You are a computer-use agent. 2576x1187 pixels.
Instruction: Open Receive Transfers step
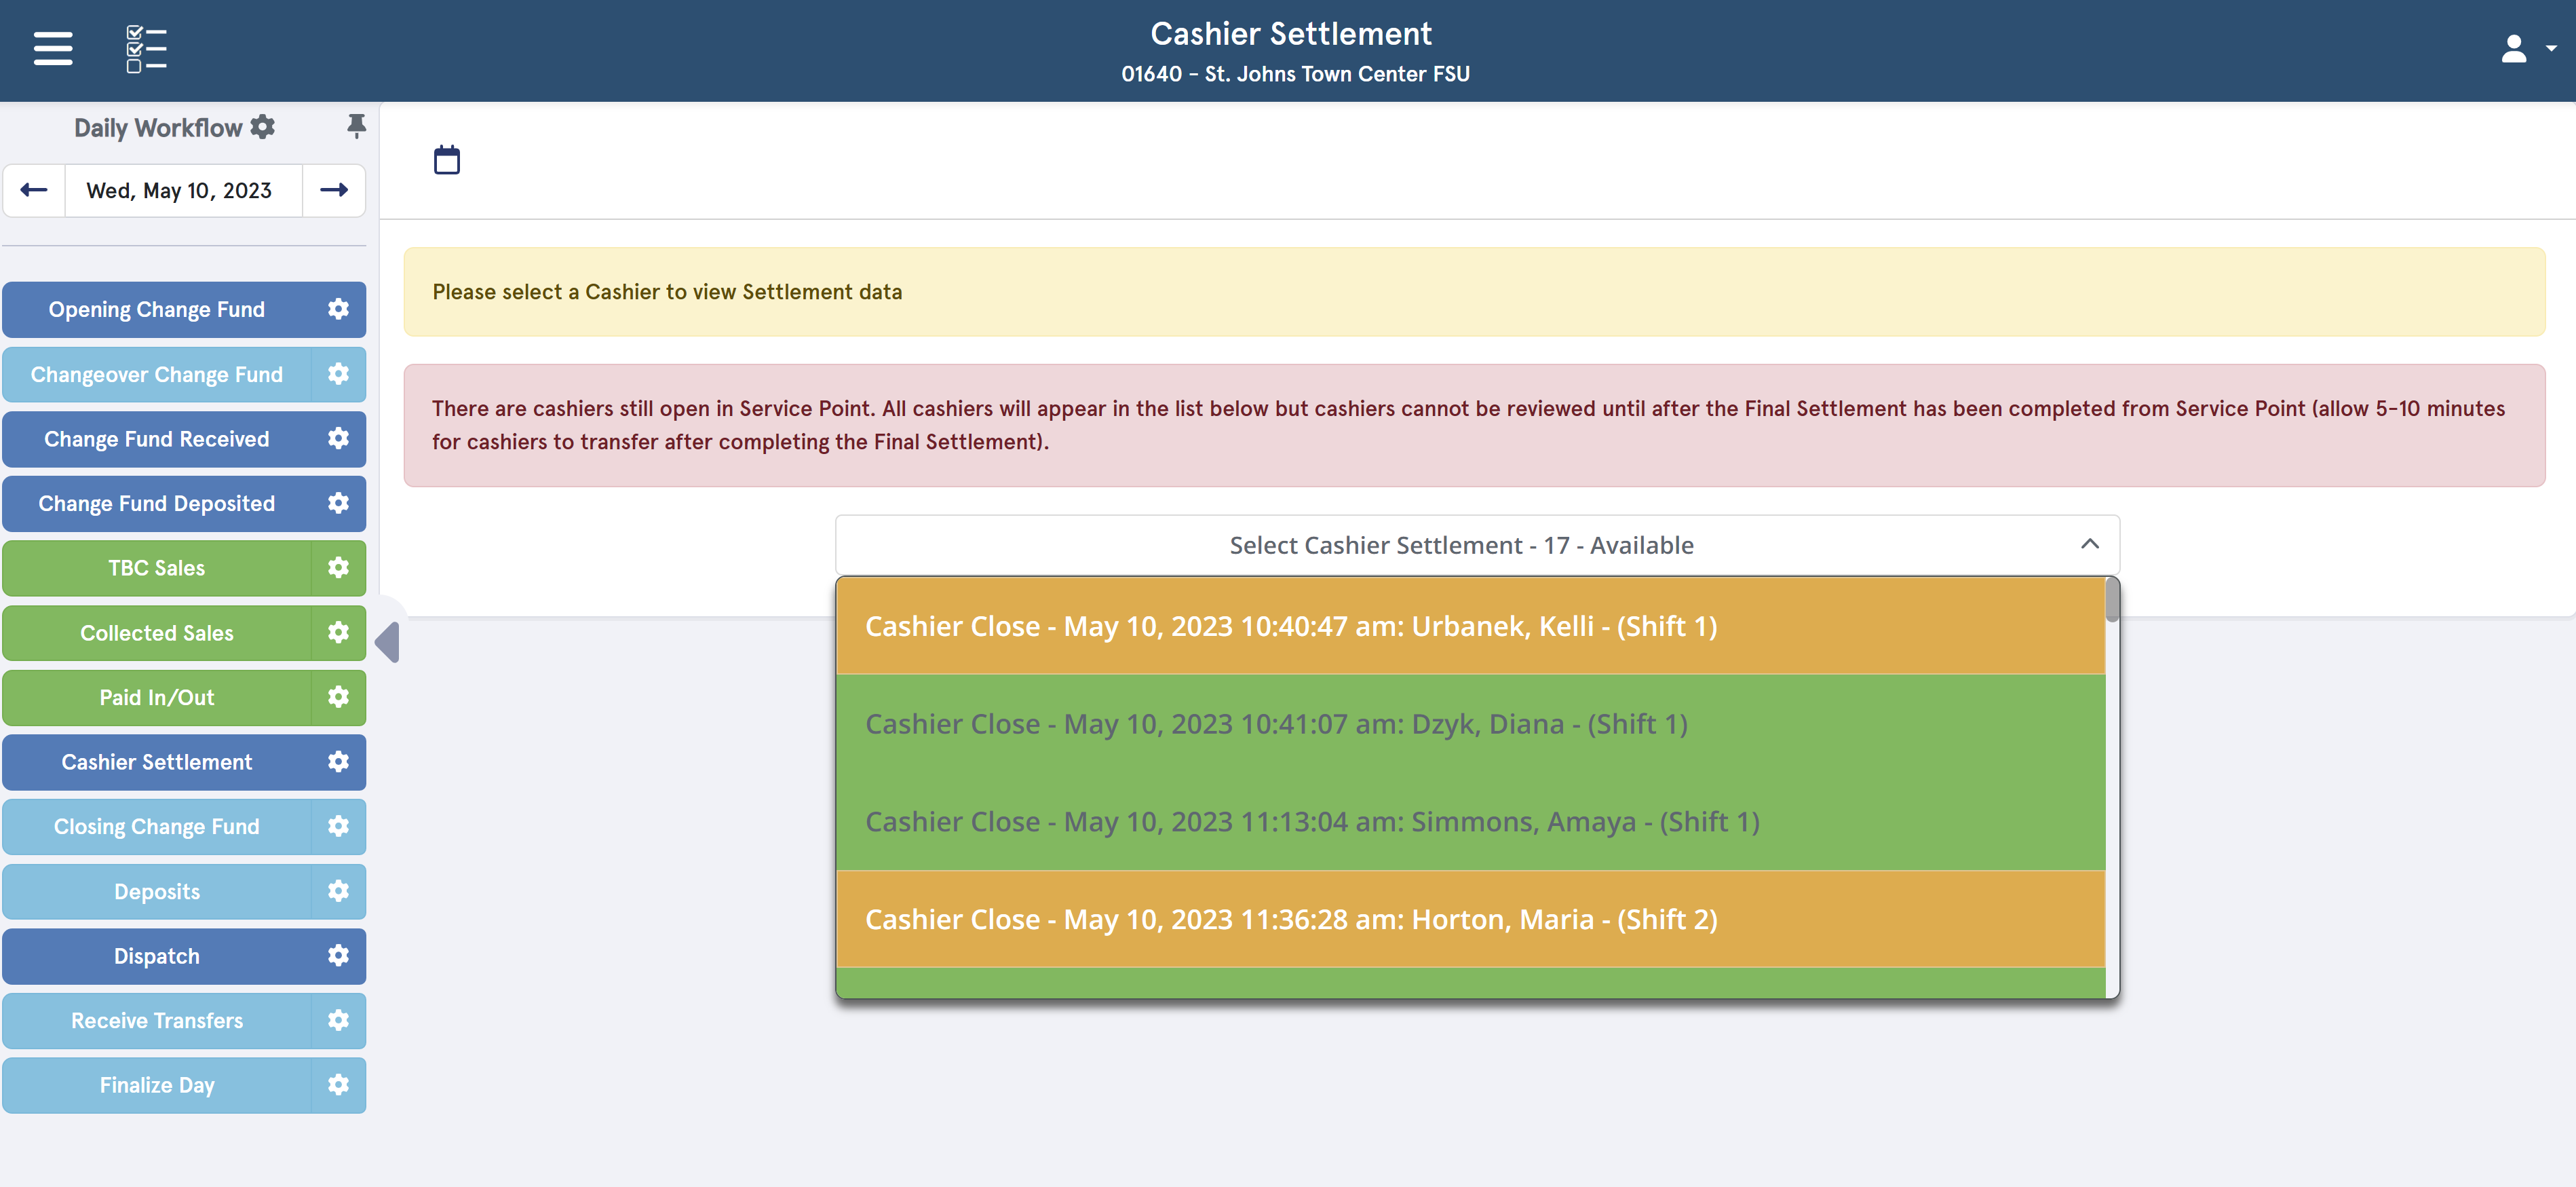(x=157, y=1021)
